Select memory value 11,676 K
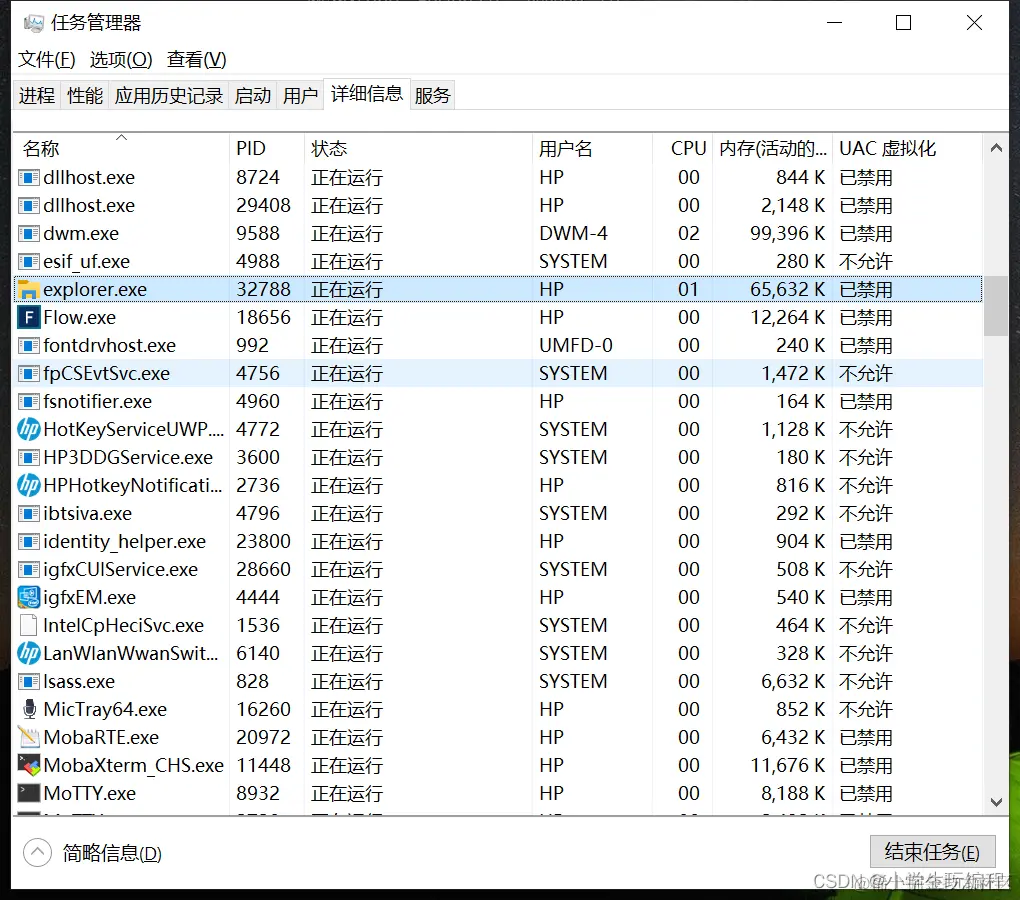The width and height of the screenshot is (1020, 900). click(x=788, y=765)
